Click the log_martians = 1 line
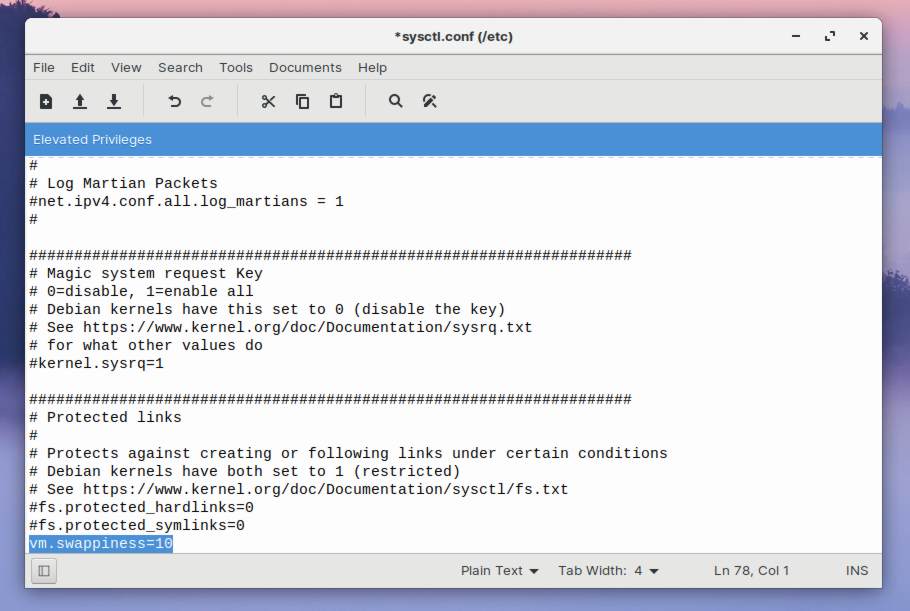Image resolution: width=910 pixels, height=611 pixels. 186,202
